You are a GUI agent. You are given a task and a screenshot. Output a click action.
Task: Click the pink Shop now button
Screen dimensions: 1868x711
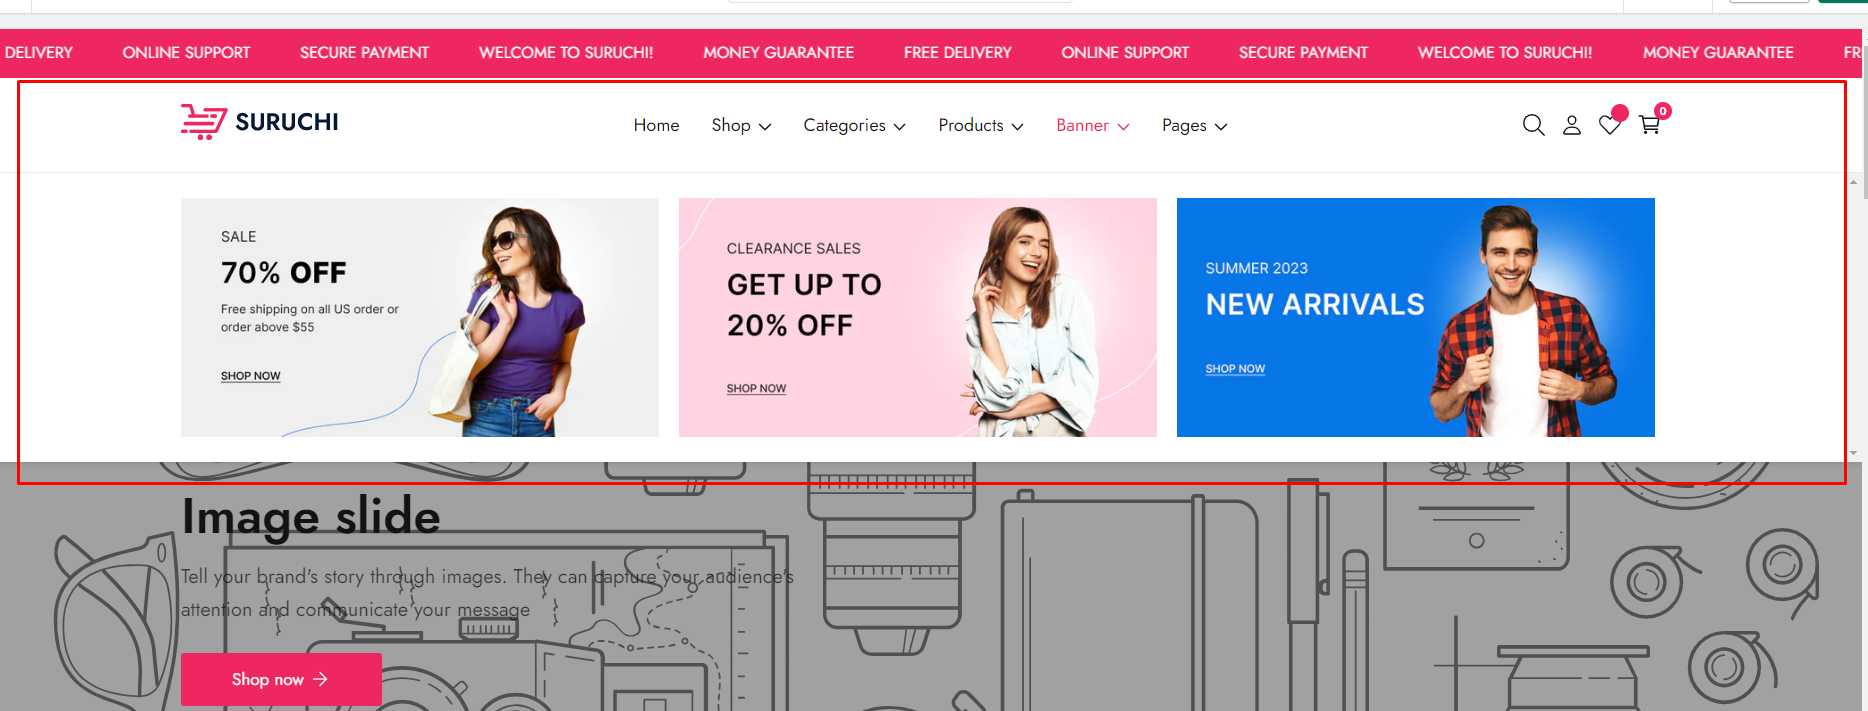pos(281,679)
